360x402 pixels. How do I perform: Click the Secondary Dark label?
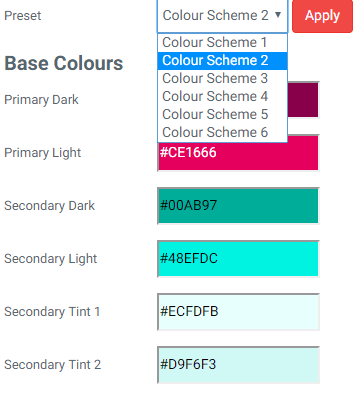point(49,206)
